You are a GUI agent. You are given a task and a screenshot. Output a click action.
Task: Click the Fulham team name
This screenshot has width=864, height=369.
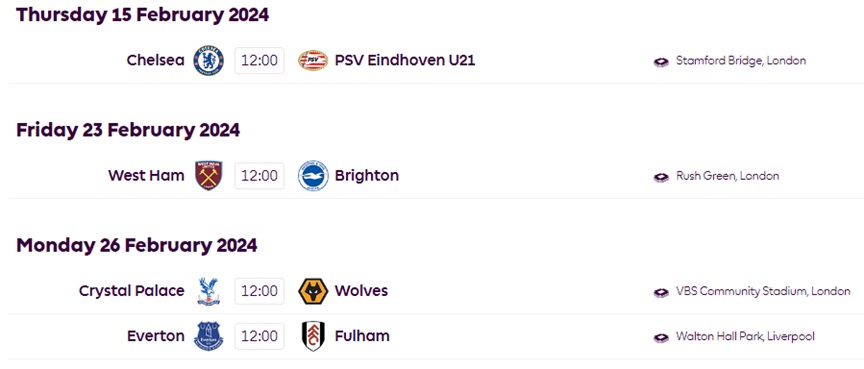pos(362,336)
